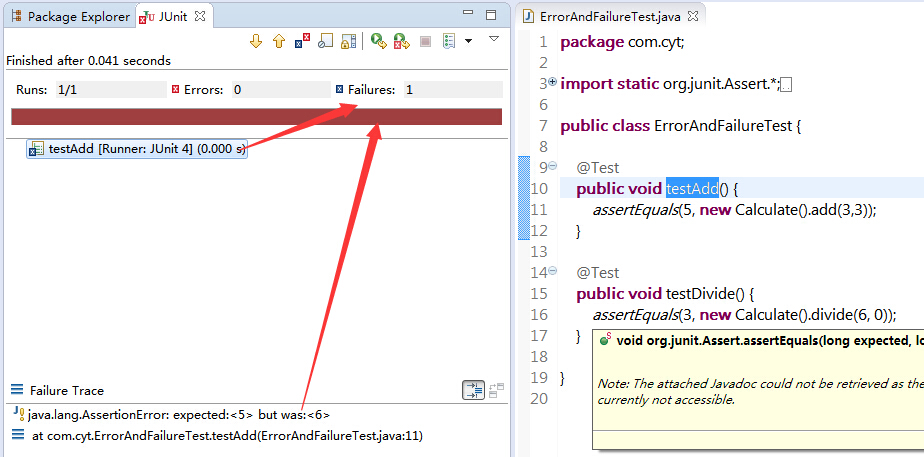Collapse the testAdd method fold marker

[553, 166]
